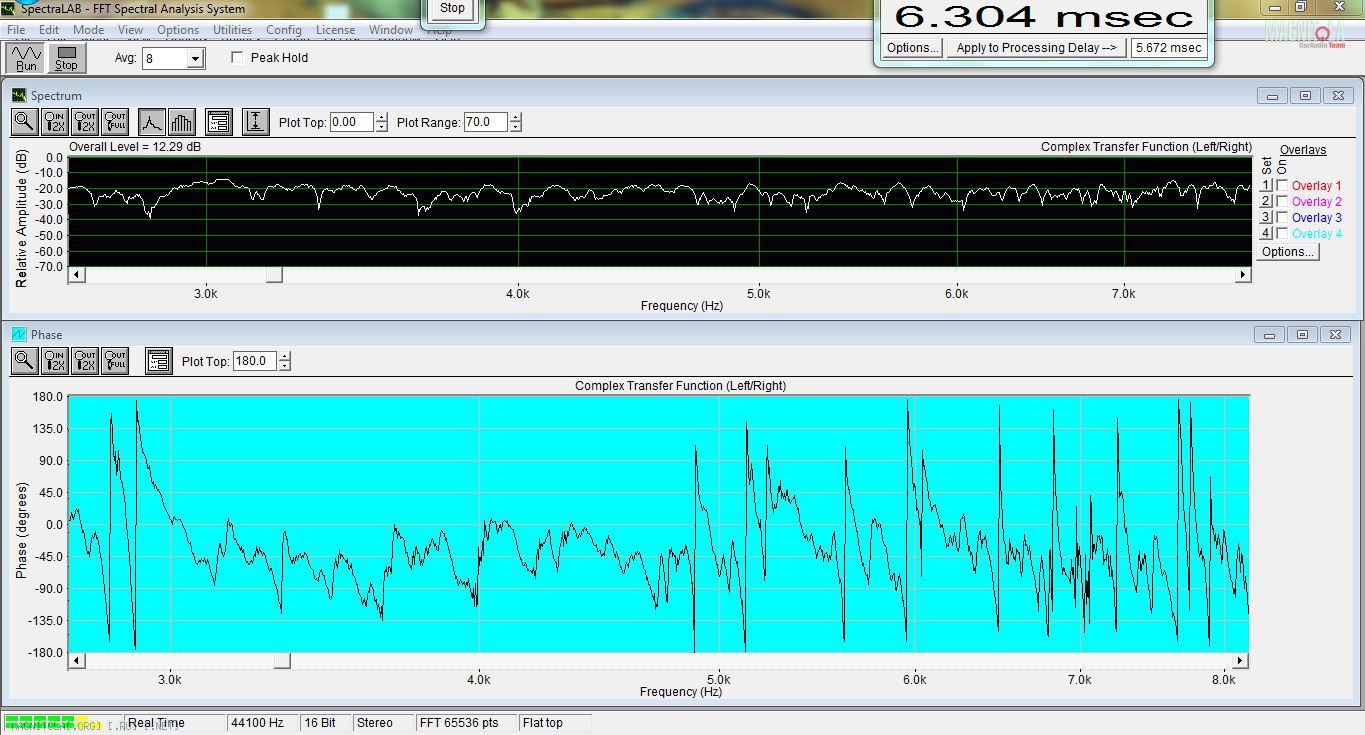Screen dimensions: 1365x735
Task: Click the Spectrum horizontal scrollbar thumb
Action: pos(274,275)
